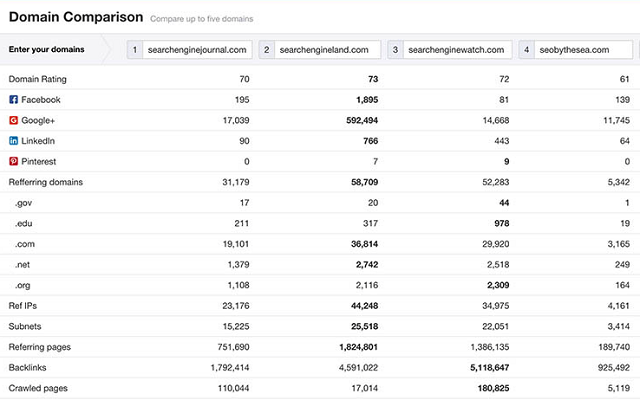The width and height of the screenshot is (640, 400).
Task: Click .org value 2,309
Action: [x=498, y=285]
